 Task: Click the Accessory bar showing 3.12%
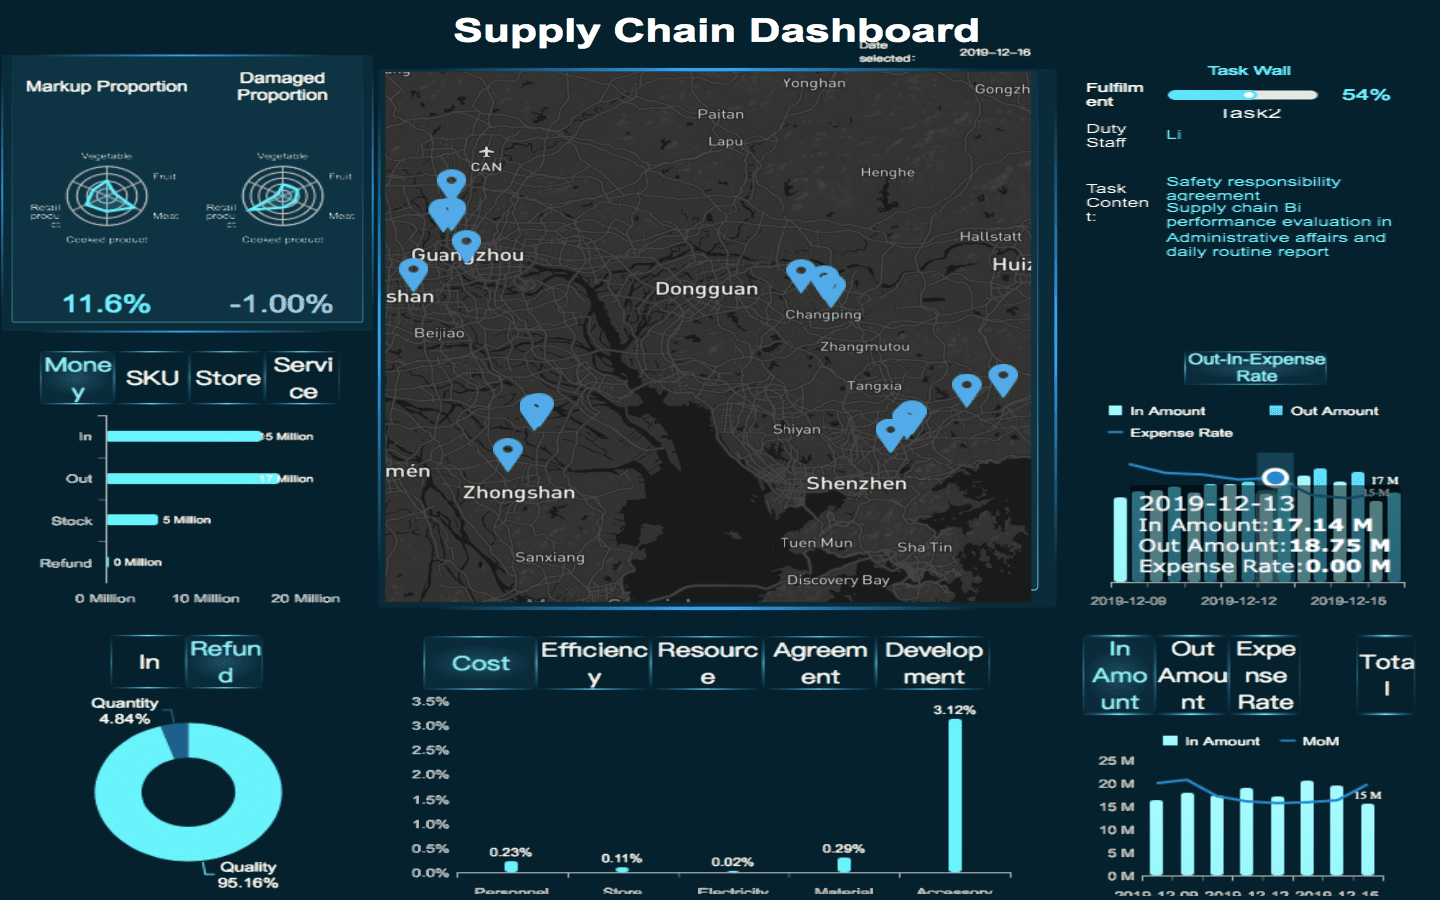tap(955, 795)
